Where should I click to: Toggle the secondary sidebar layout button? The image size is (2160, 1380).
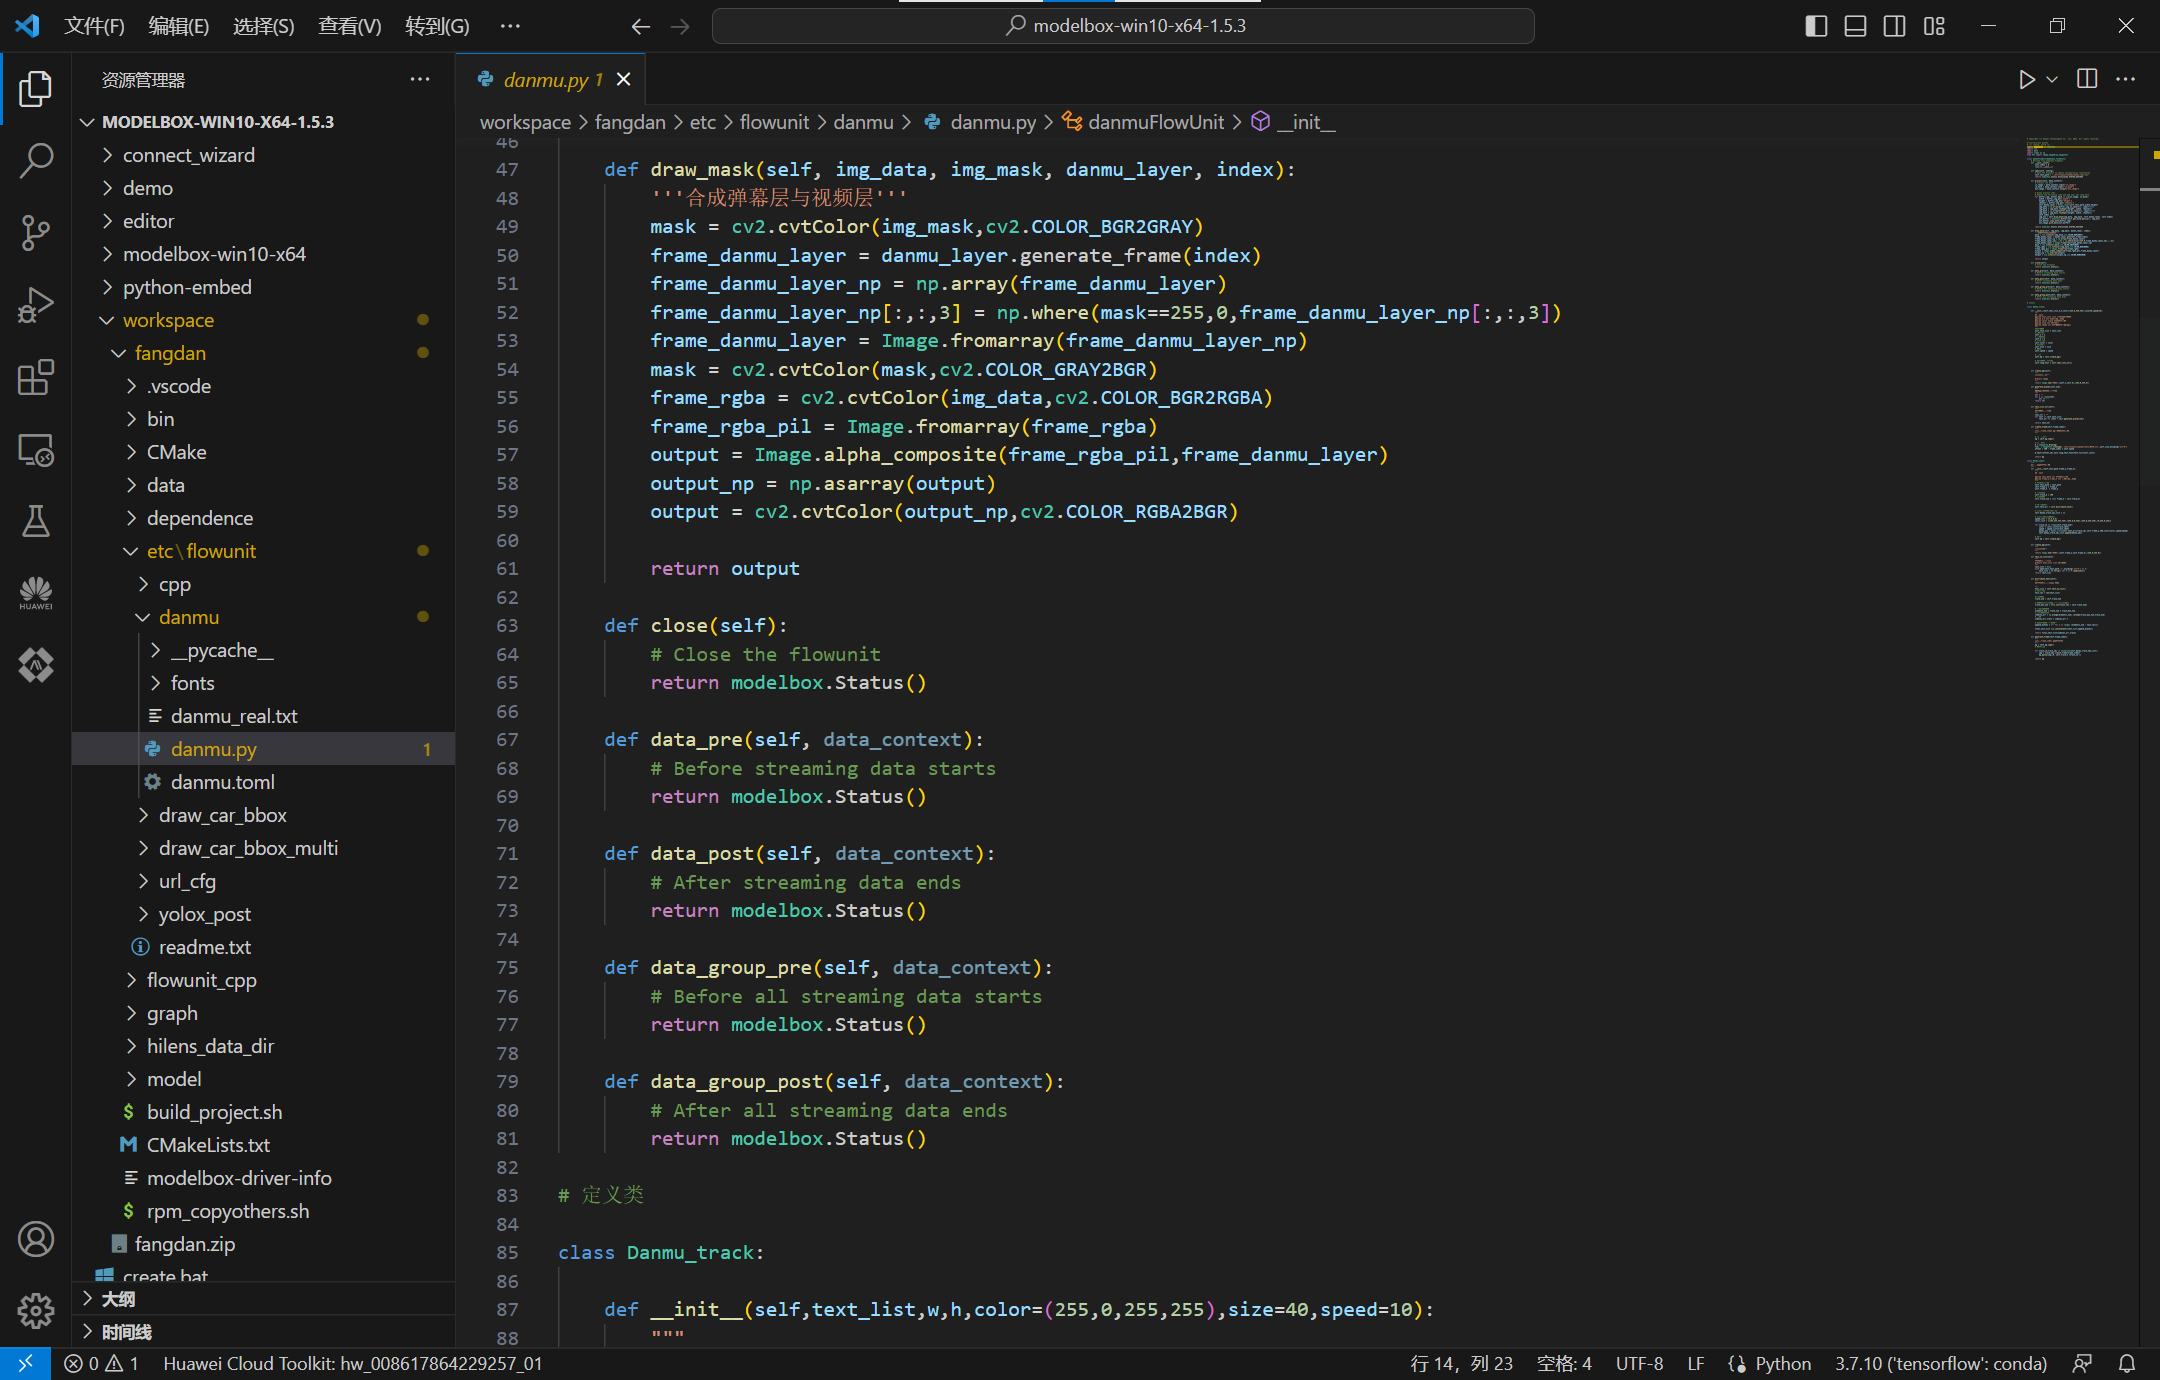pyautogui.click(x=1894, y=26)
